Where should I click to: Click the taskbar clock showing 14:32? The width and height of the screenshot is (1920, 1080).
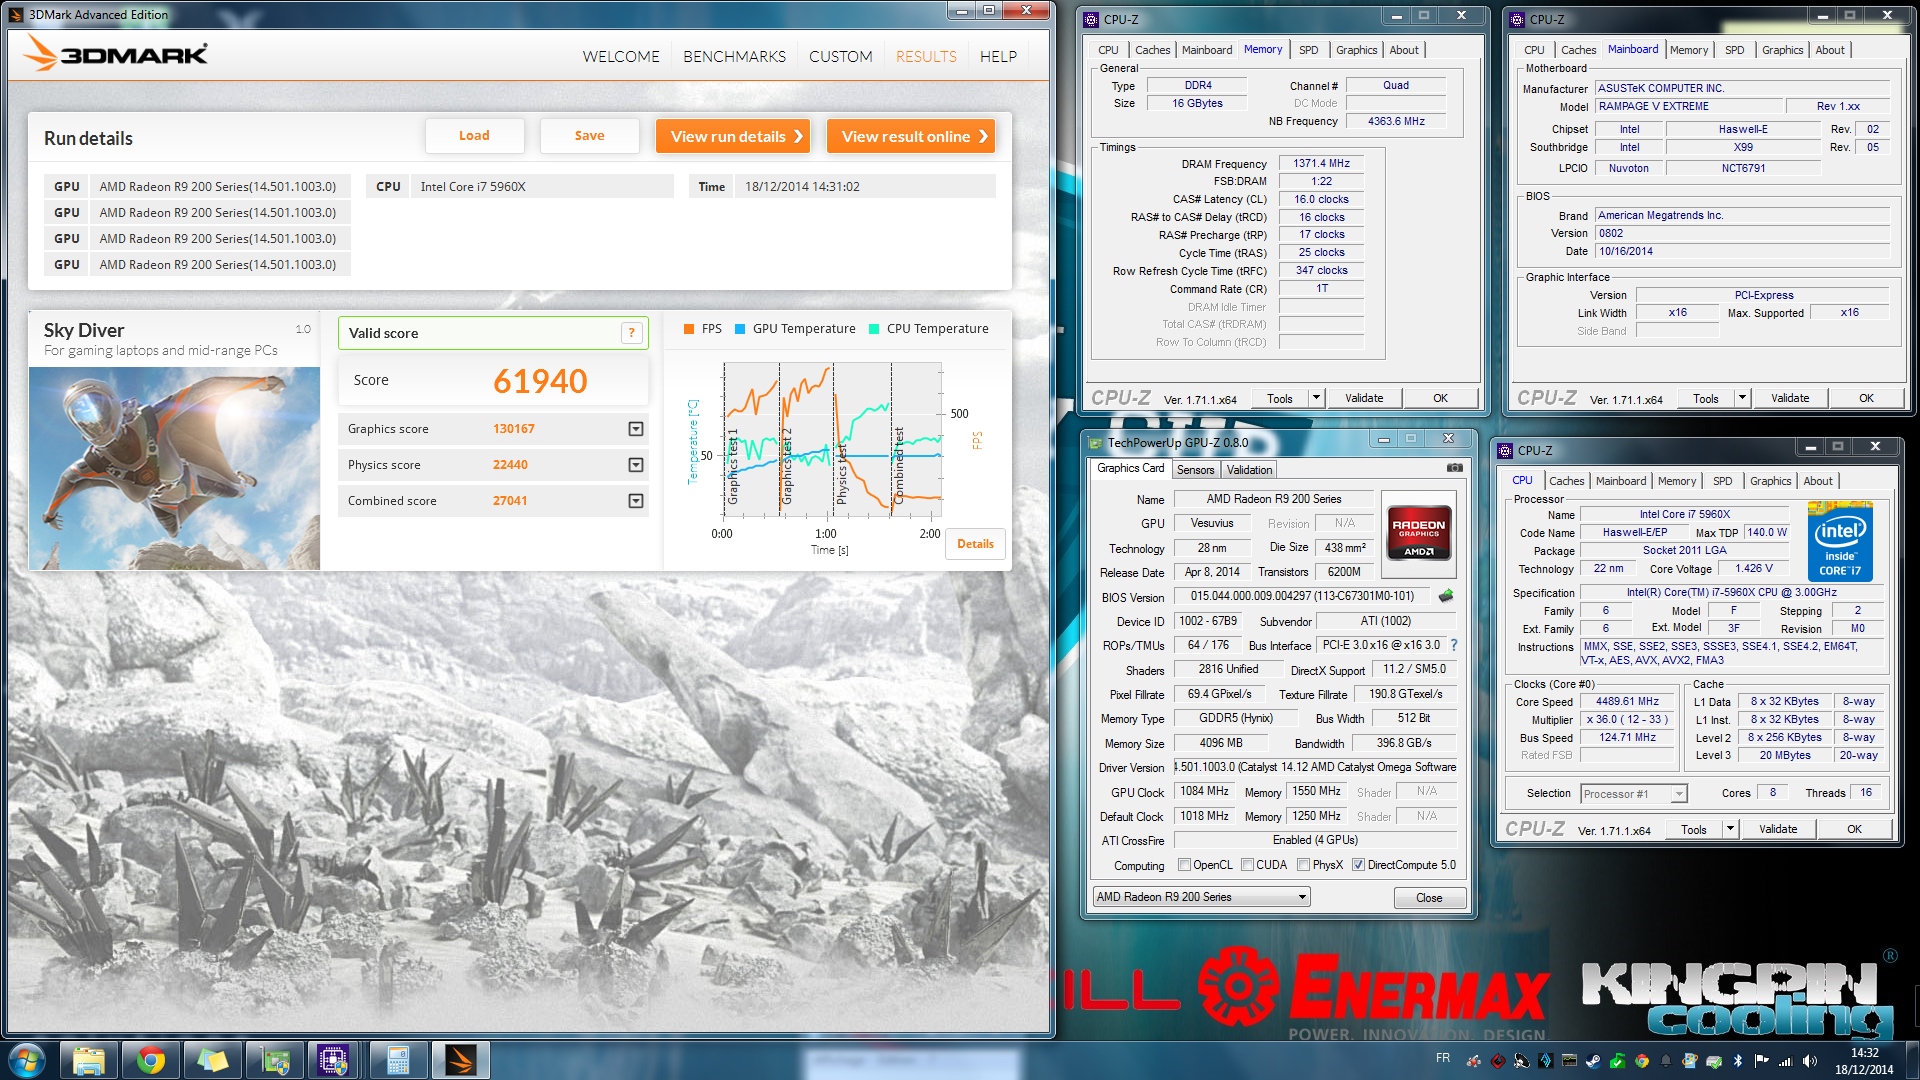1864,1061
